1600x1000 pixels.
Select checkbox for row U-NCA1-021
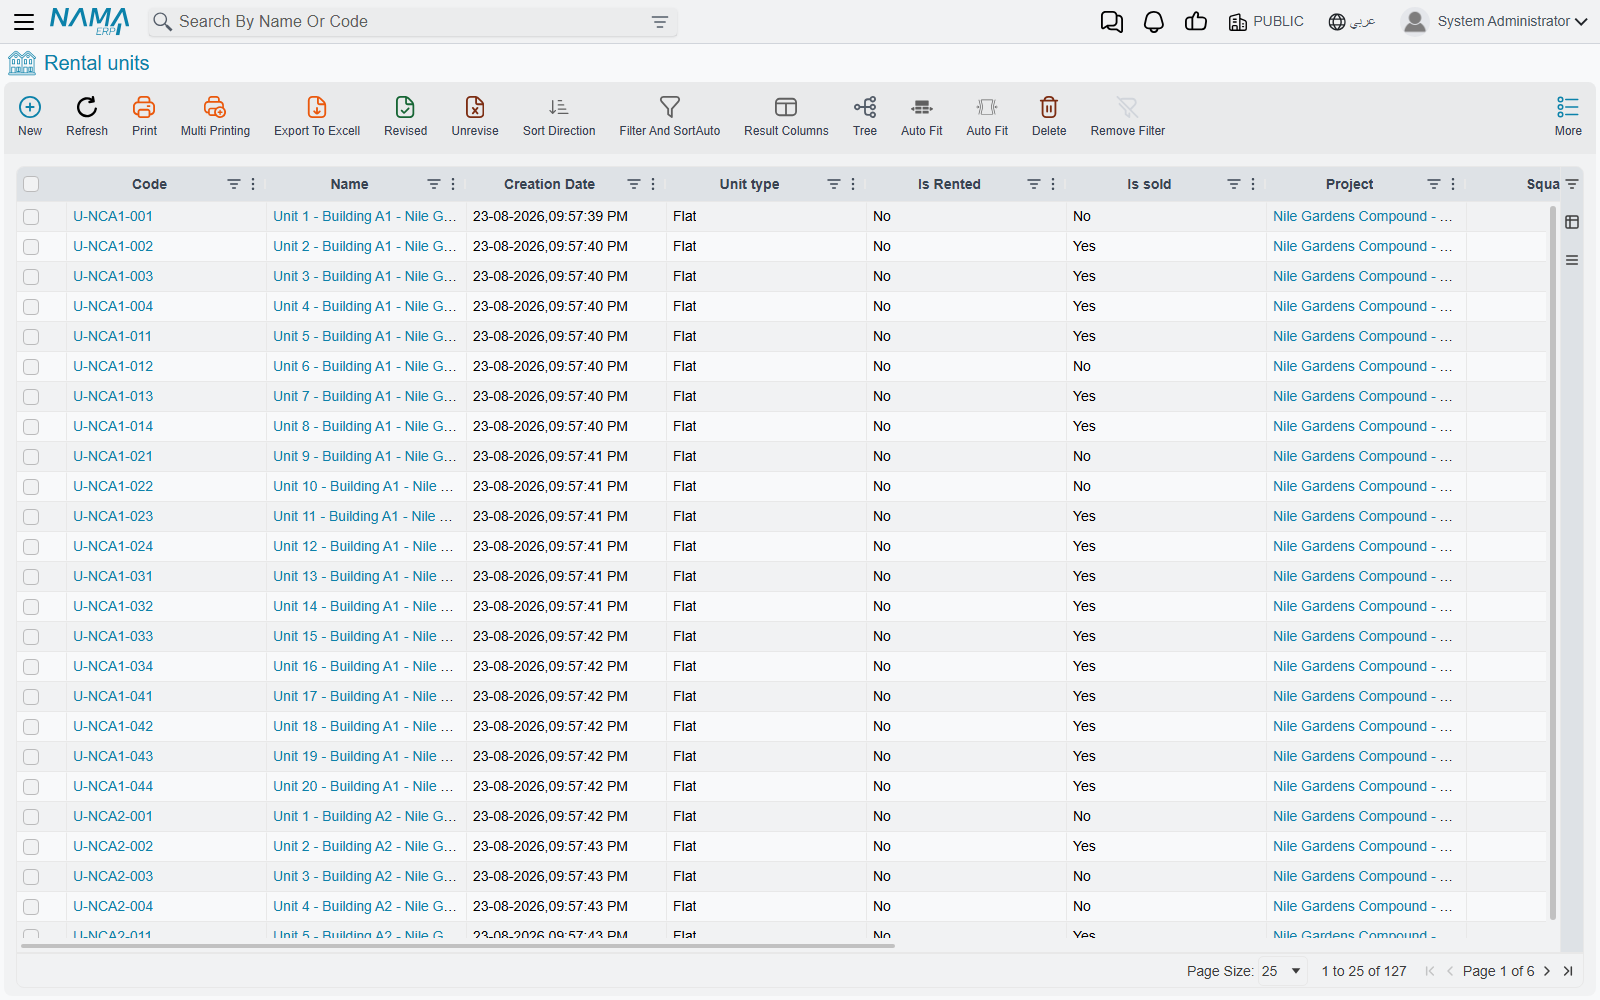point(31,457)
